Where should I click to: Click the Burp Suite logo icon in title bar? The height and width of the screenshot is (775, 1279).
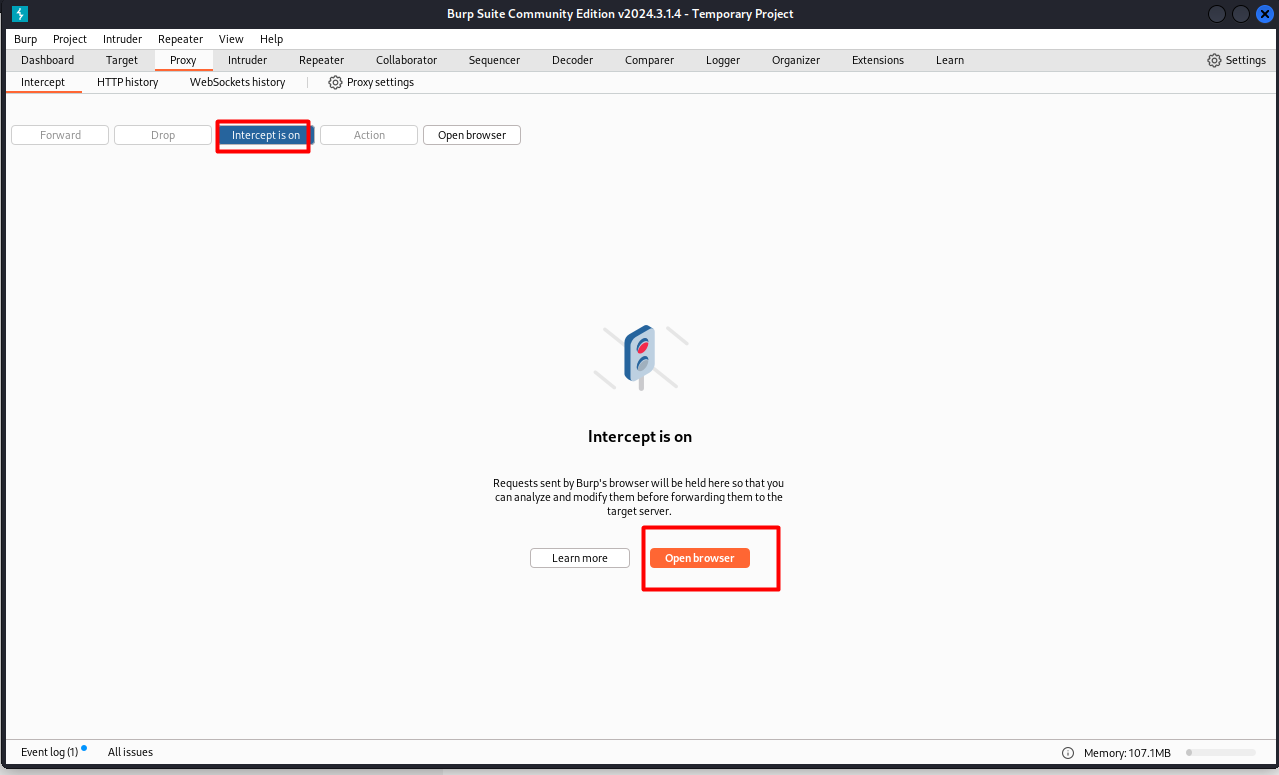[x=19, y=14]
